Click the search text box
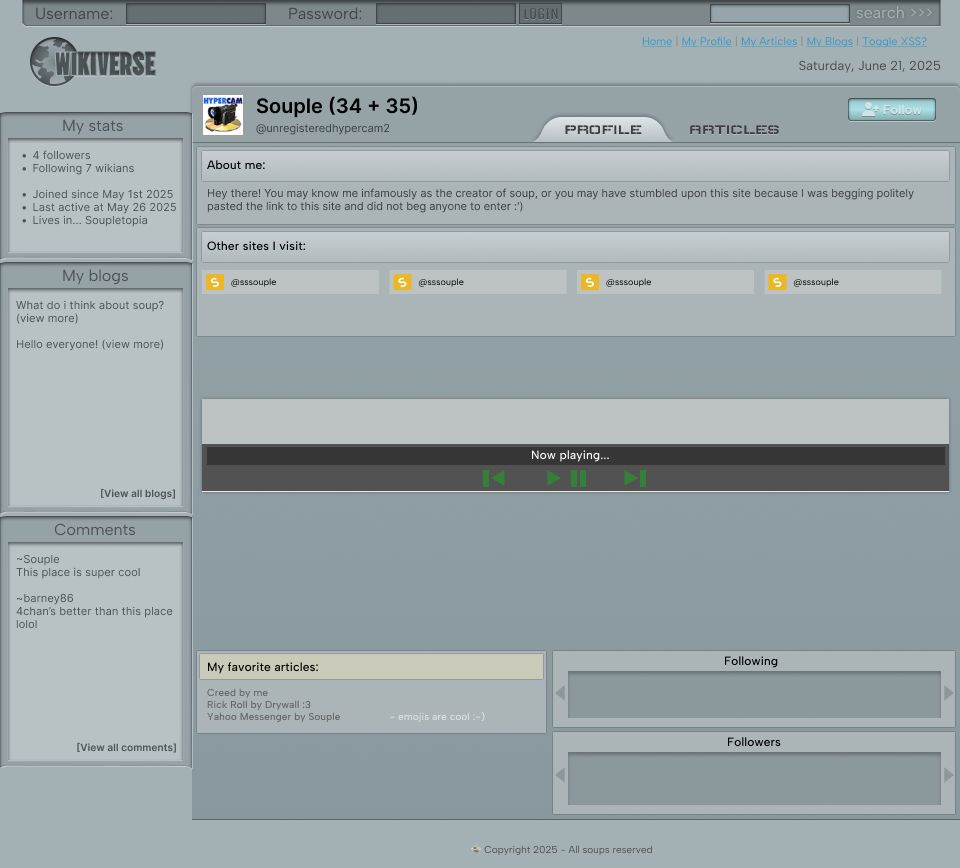 [779, 13]
